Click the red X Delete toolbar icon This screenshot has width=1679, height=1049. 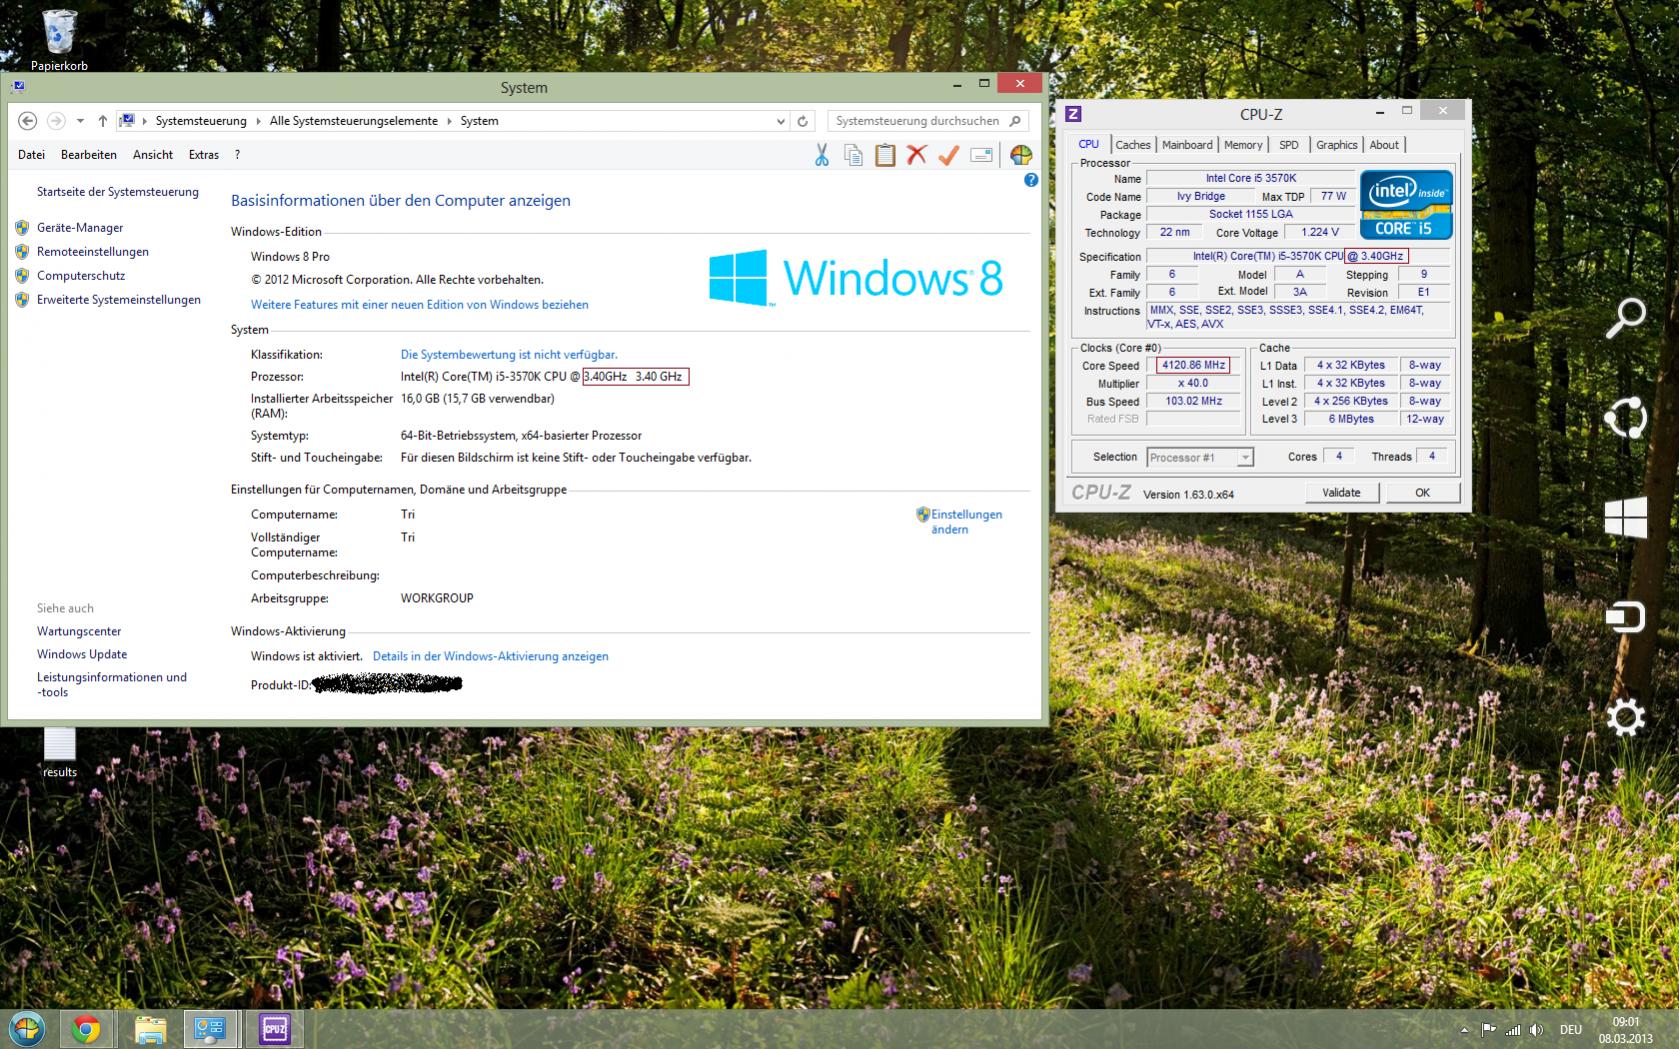917,155
